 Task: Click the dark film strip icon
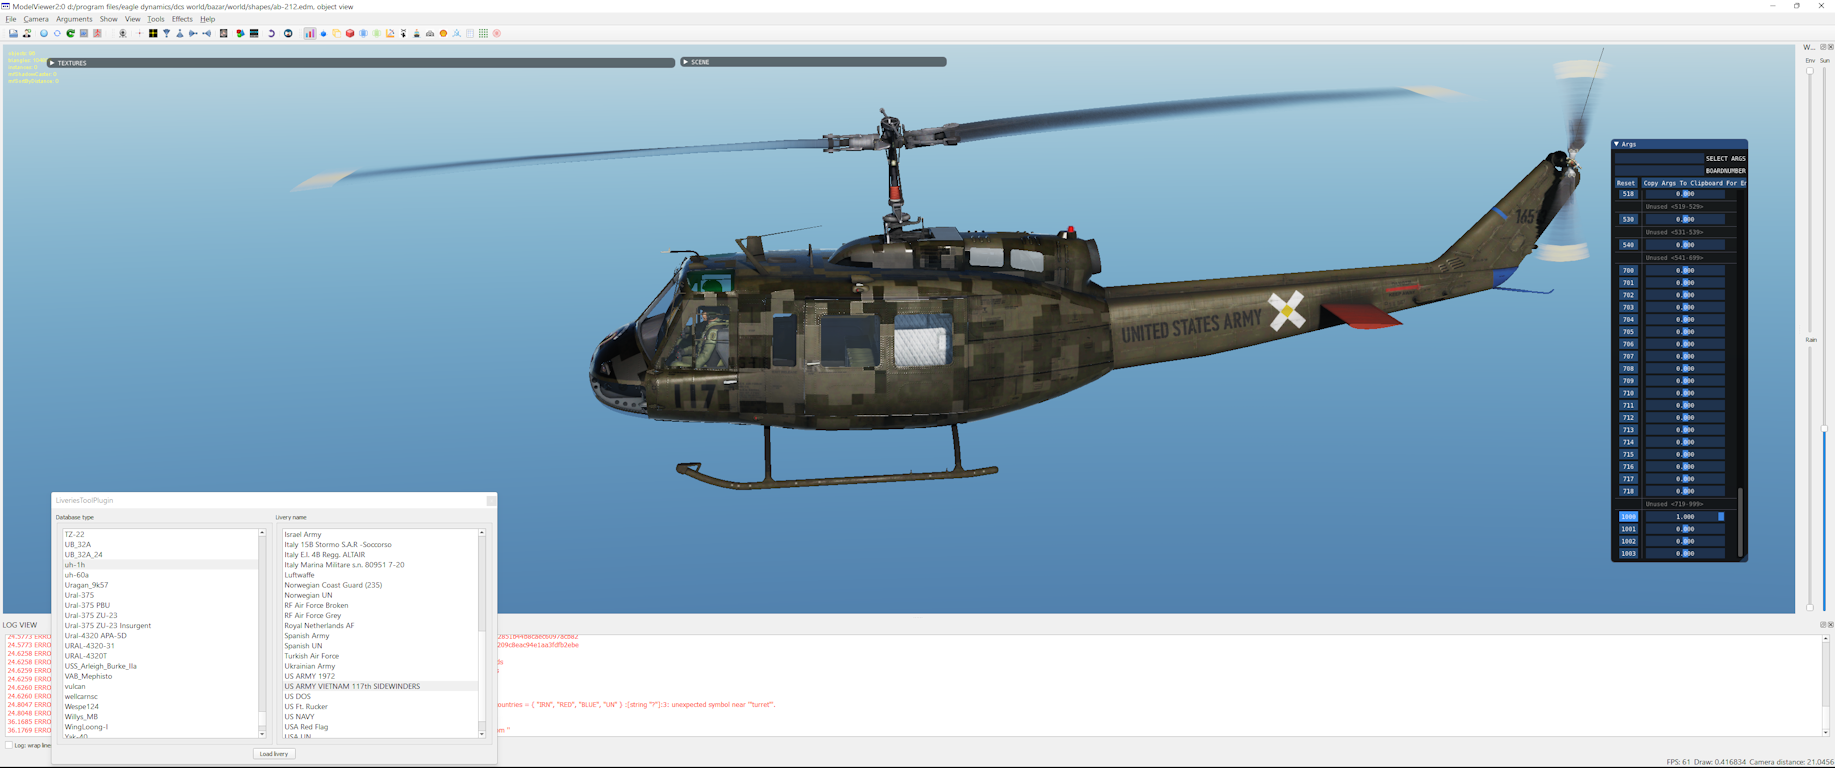254,33
